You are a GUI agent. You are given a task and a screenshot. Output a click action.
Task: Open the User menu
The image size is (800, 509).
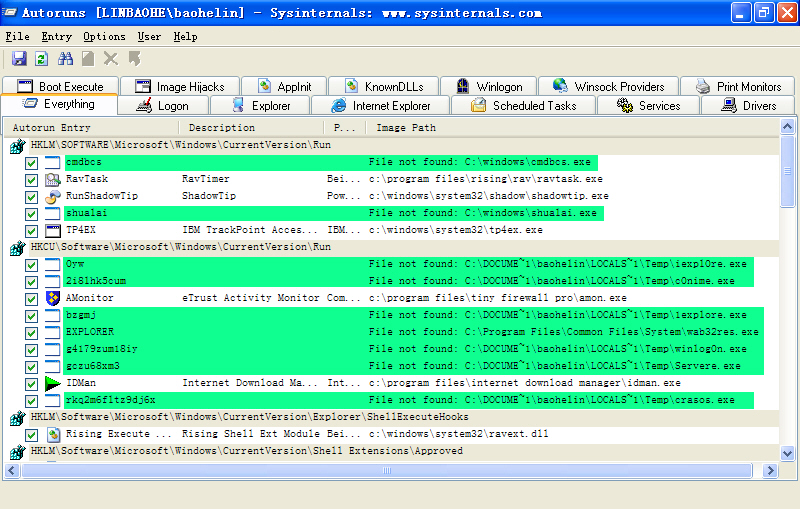pyautogui.click(x=149, y=37)
